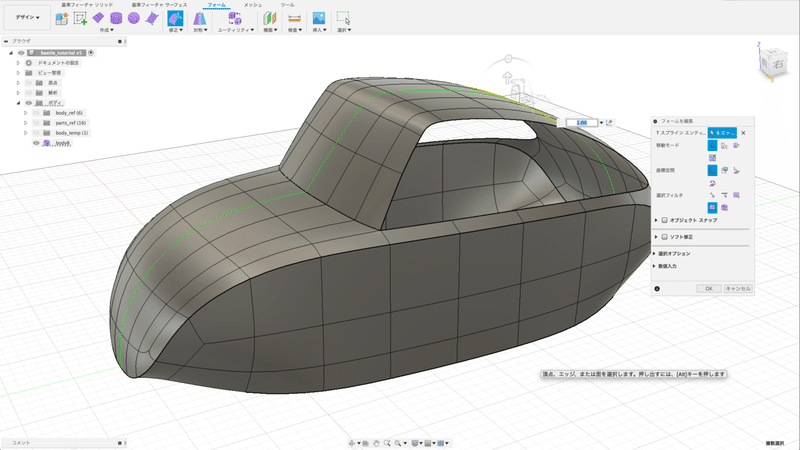This screenshot has height=450, width=800.
Task: Choose rotation mode icon in dialog
Action: pyautogui.click(x=736, y=145)
